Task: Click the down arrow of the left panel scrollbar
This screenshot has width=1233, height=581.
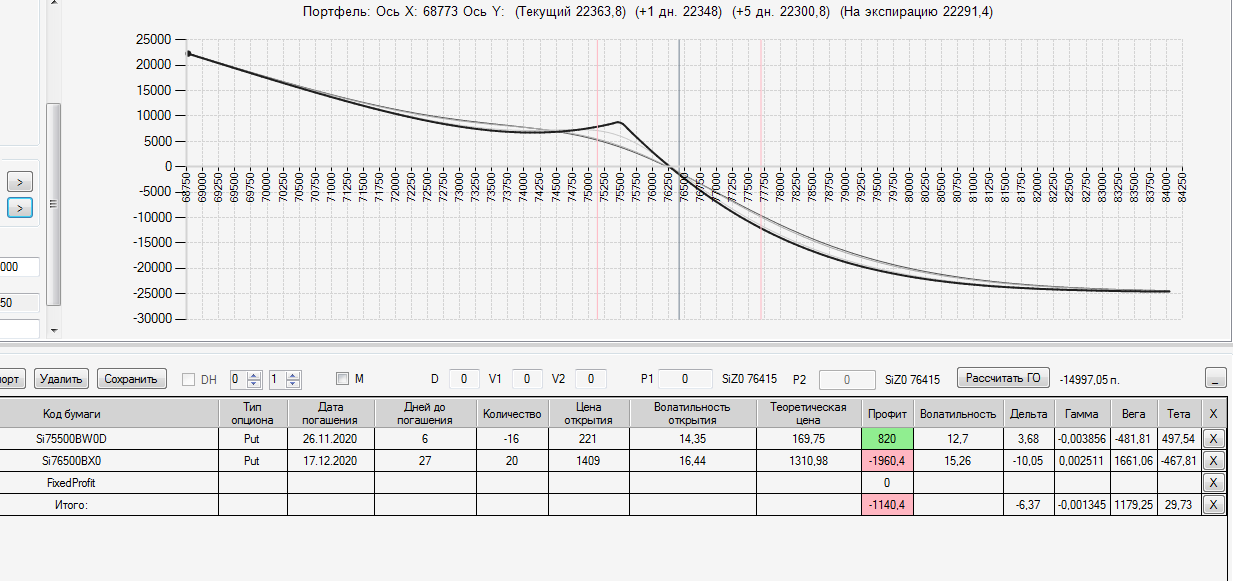Action: click(x=54, y=330)
